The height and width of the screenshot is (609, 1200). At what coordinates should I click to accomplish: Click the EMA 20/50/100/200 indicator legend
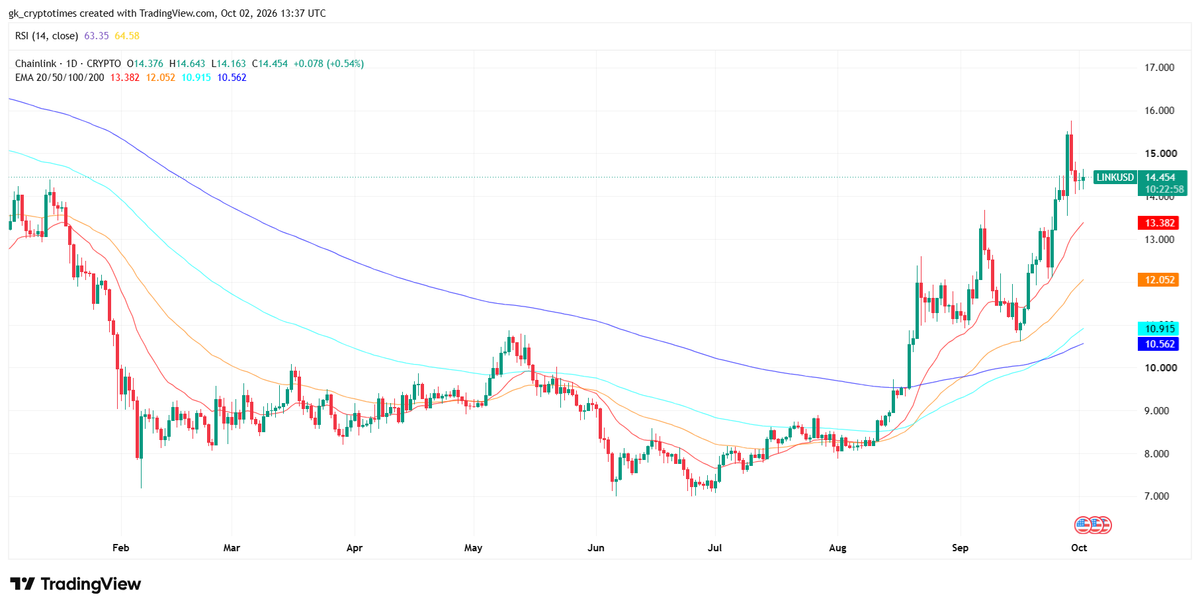click(61, 77)
